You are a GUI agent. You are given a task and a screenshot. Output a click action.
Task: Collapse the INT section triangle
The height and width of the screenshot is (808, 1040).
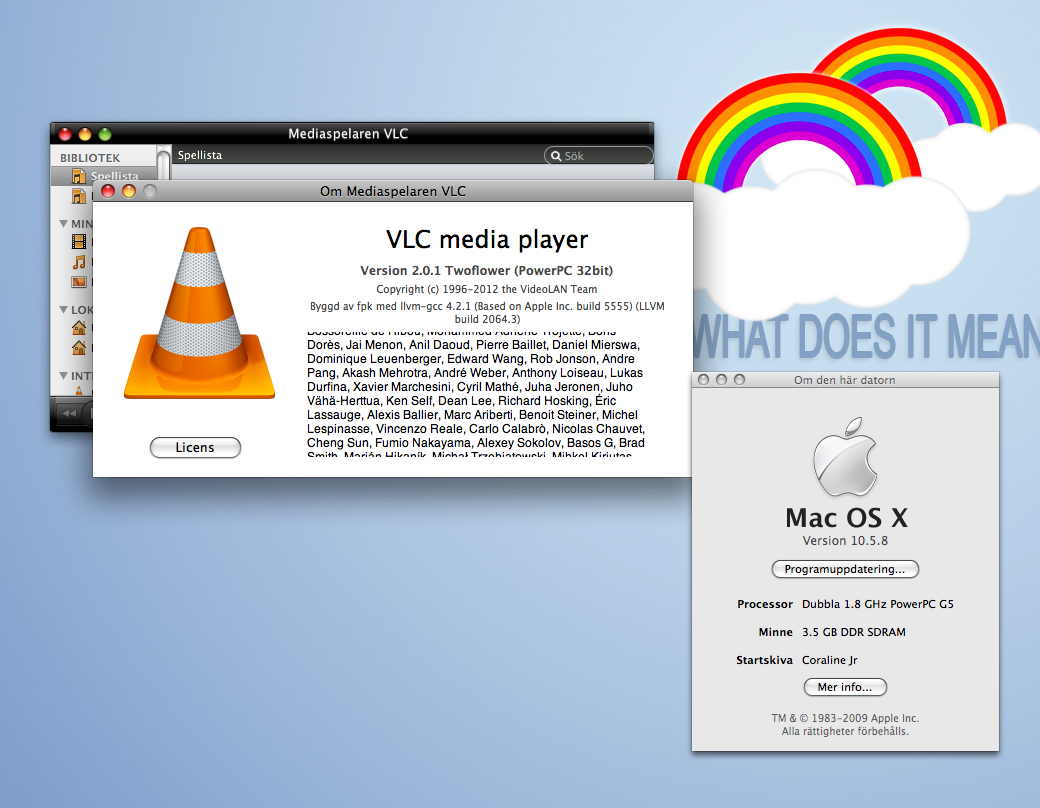pos(64,375)
